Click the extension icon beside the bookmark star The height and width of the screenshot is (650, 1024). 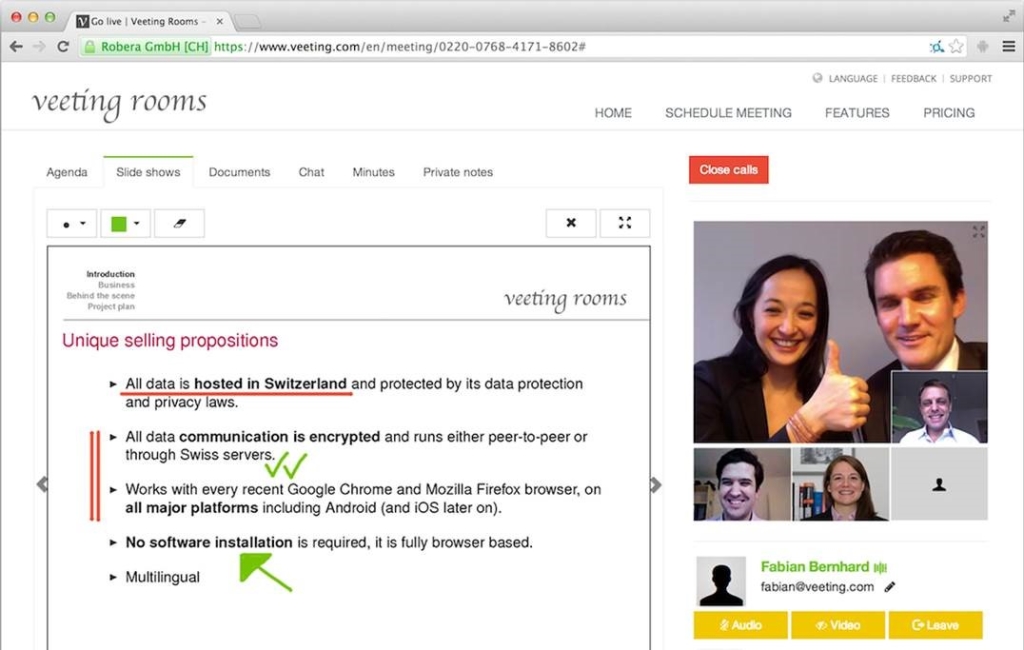(x=936, y=46)
